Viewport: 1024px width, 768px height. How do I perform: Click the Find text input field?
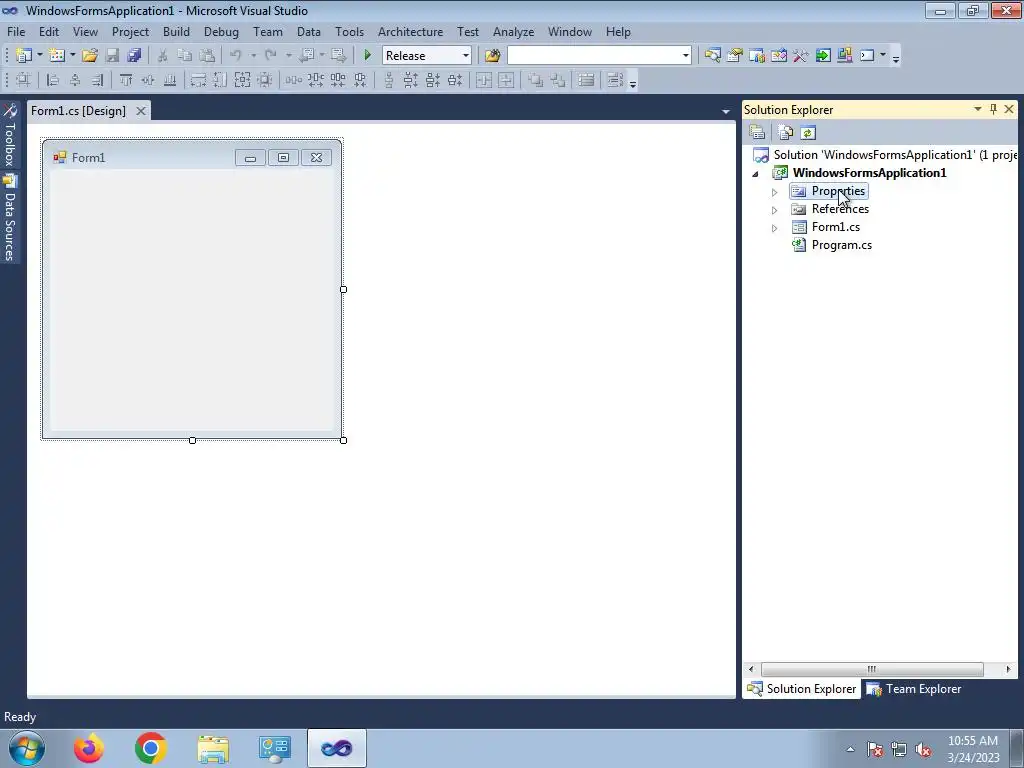click(x=593, y=56)
